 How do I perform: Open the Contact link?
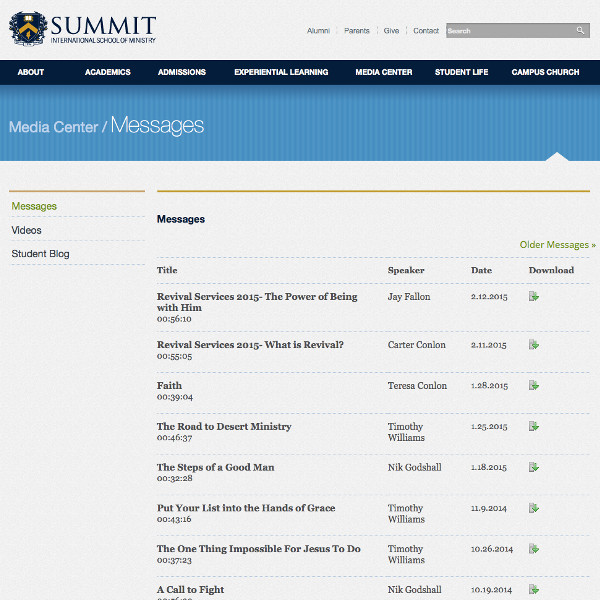coord(426,31)
